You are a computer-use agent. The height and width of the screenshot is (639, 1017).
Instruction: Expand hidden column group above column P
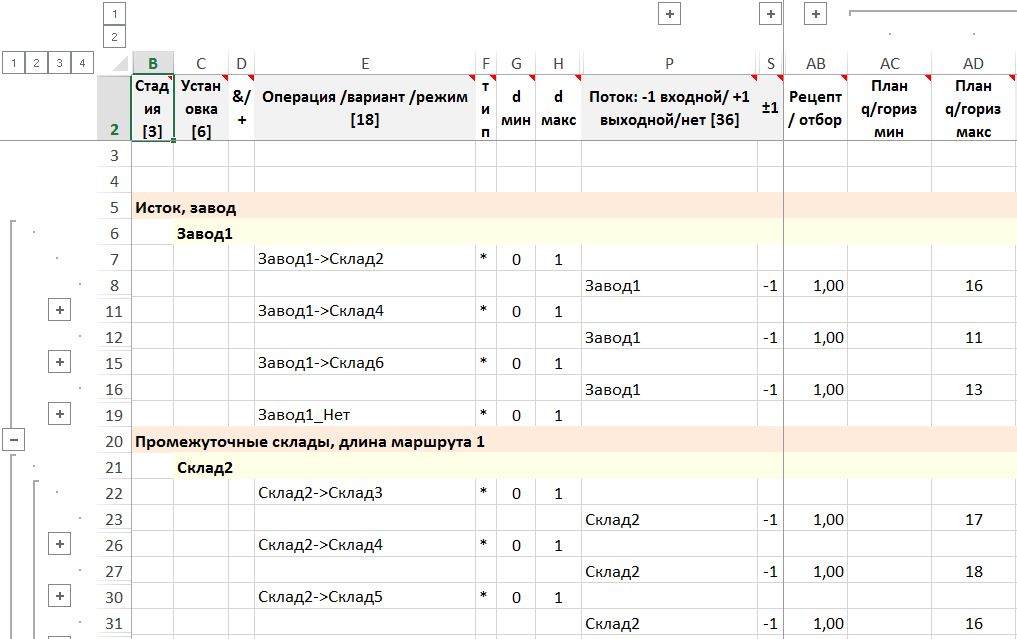tap(669, 14)
